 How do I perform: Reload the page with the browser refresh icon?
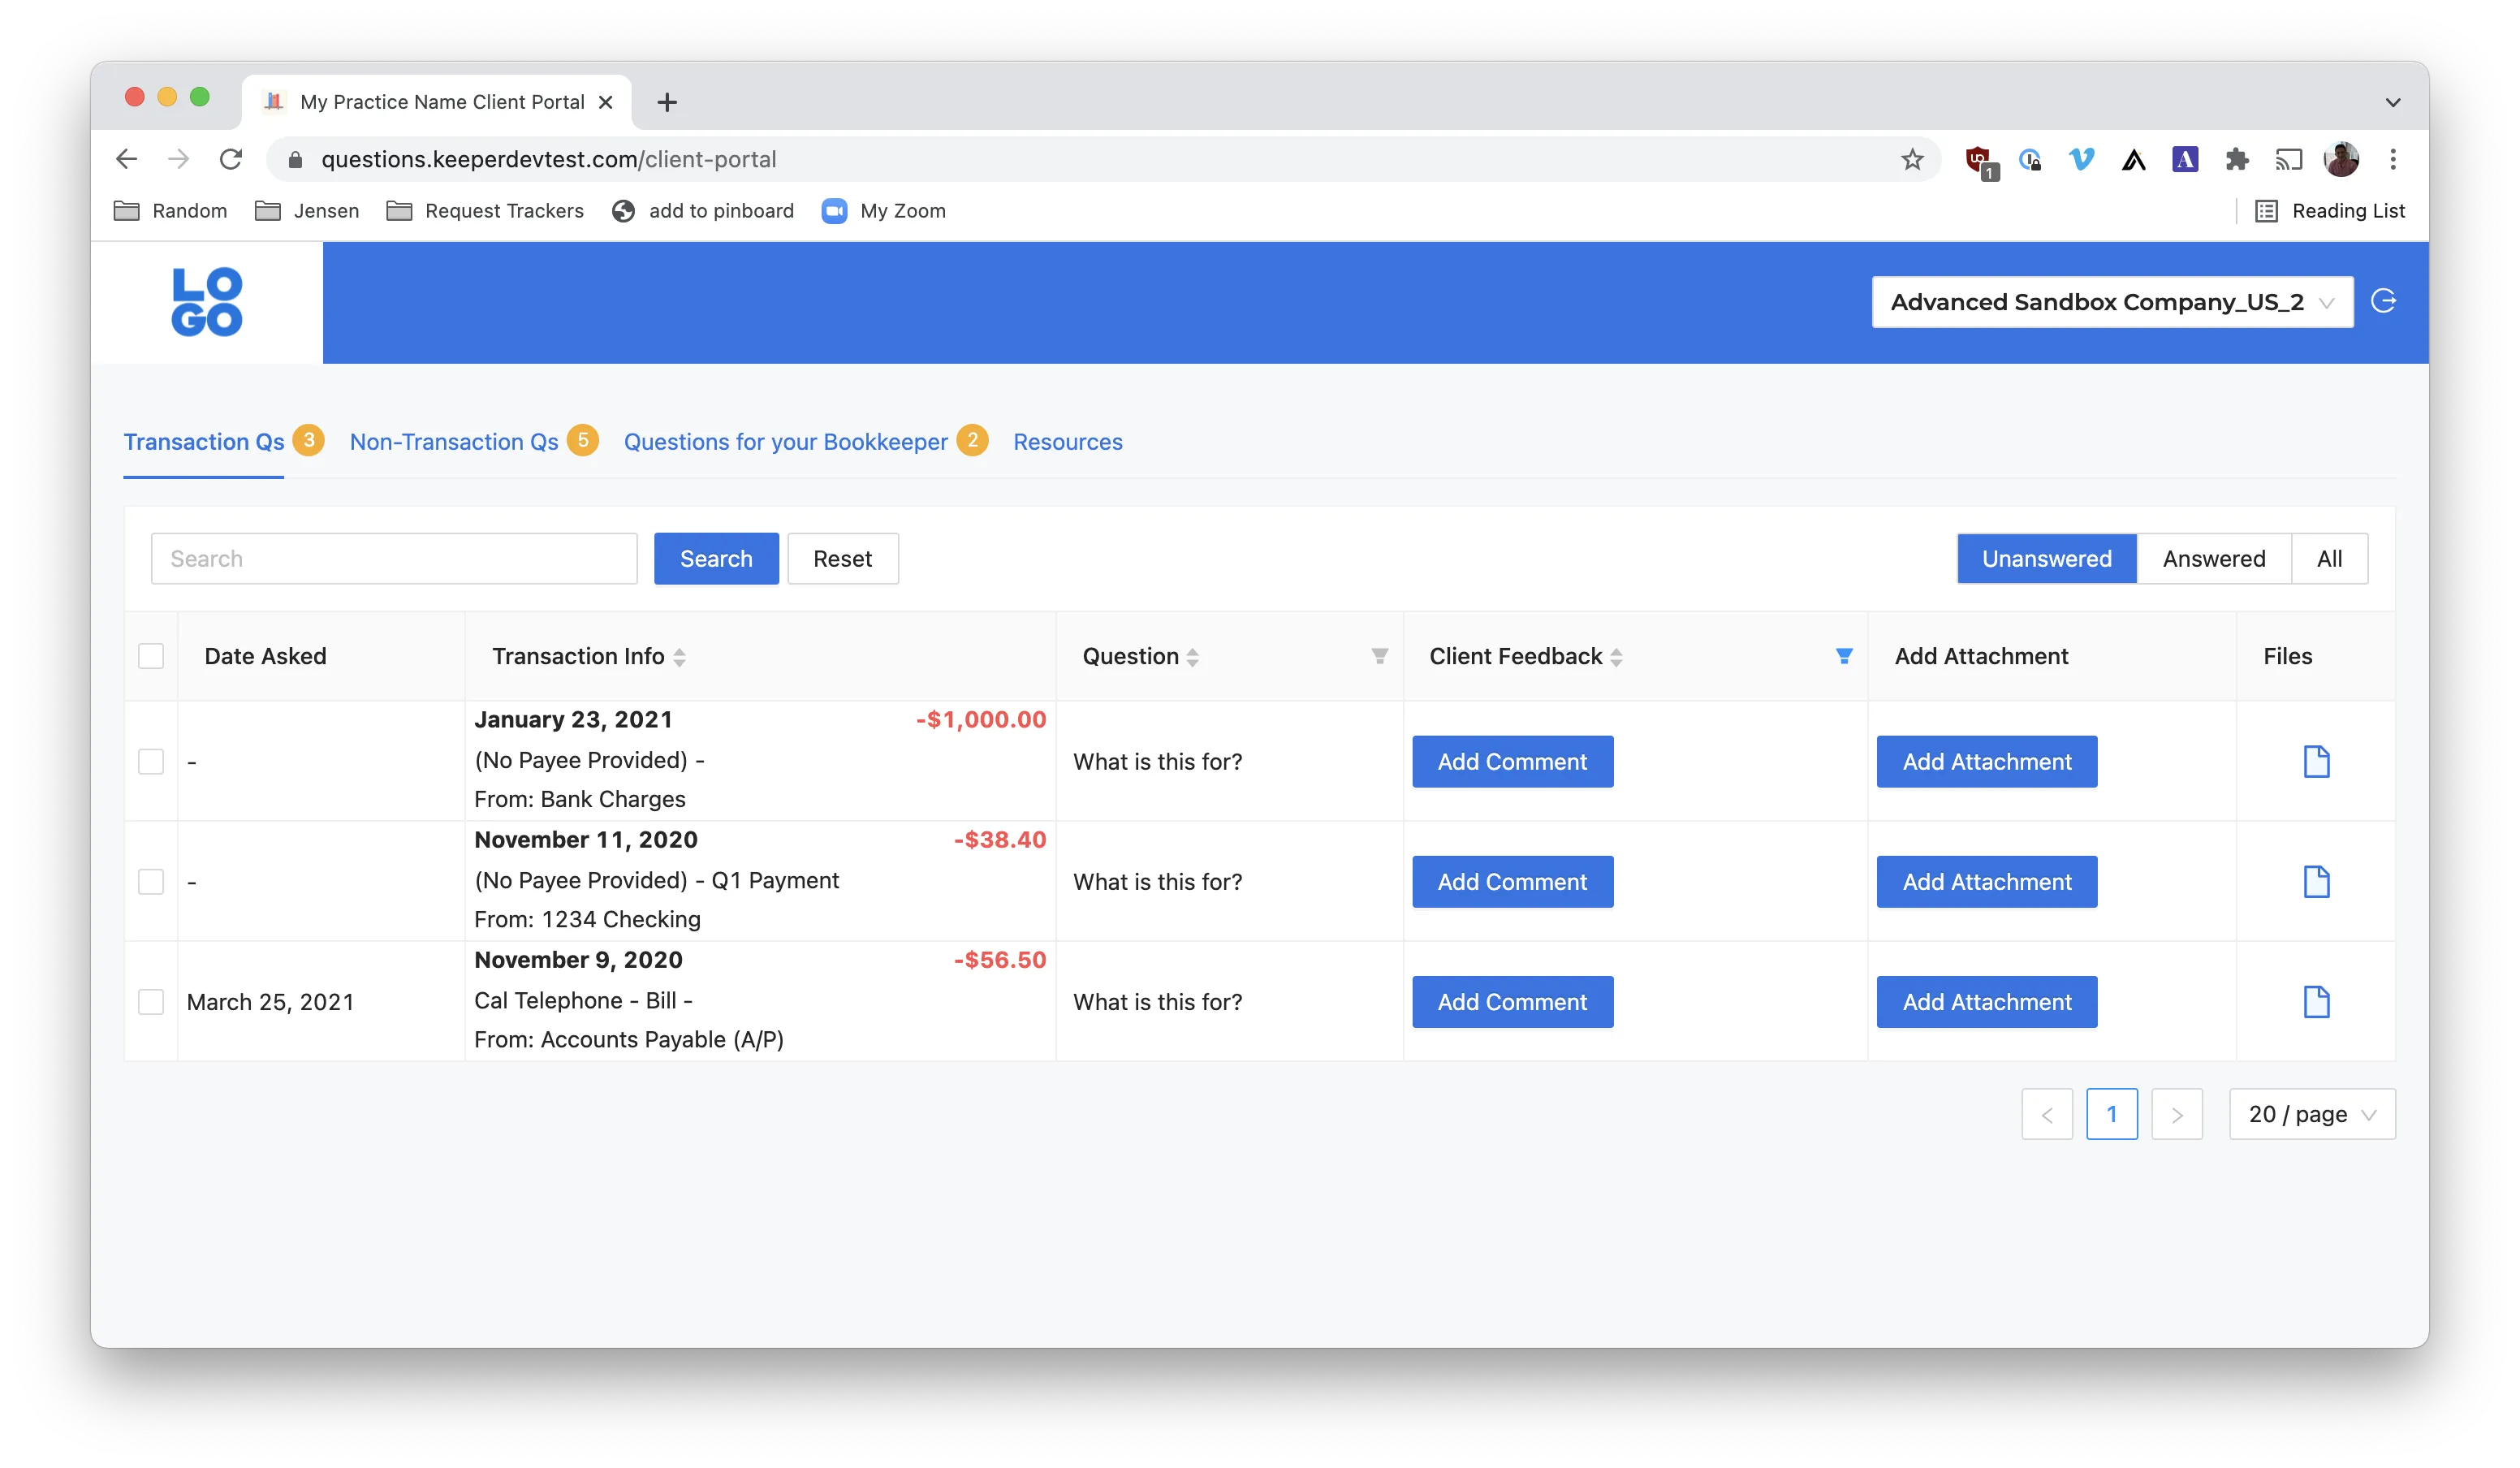[x=231, y=159]
